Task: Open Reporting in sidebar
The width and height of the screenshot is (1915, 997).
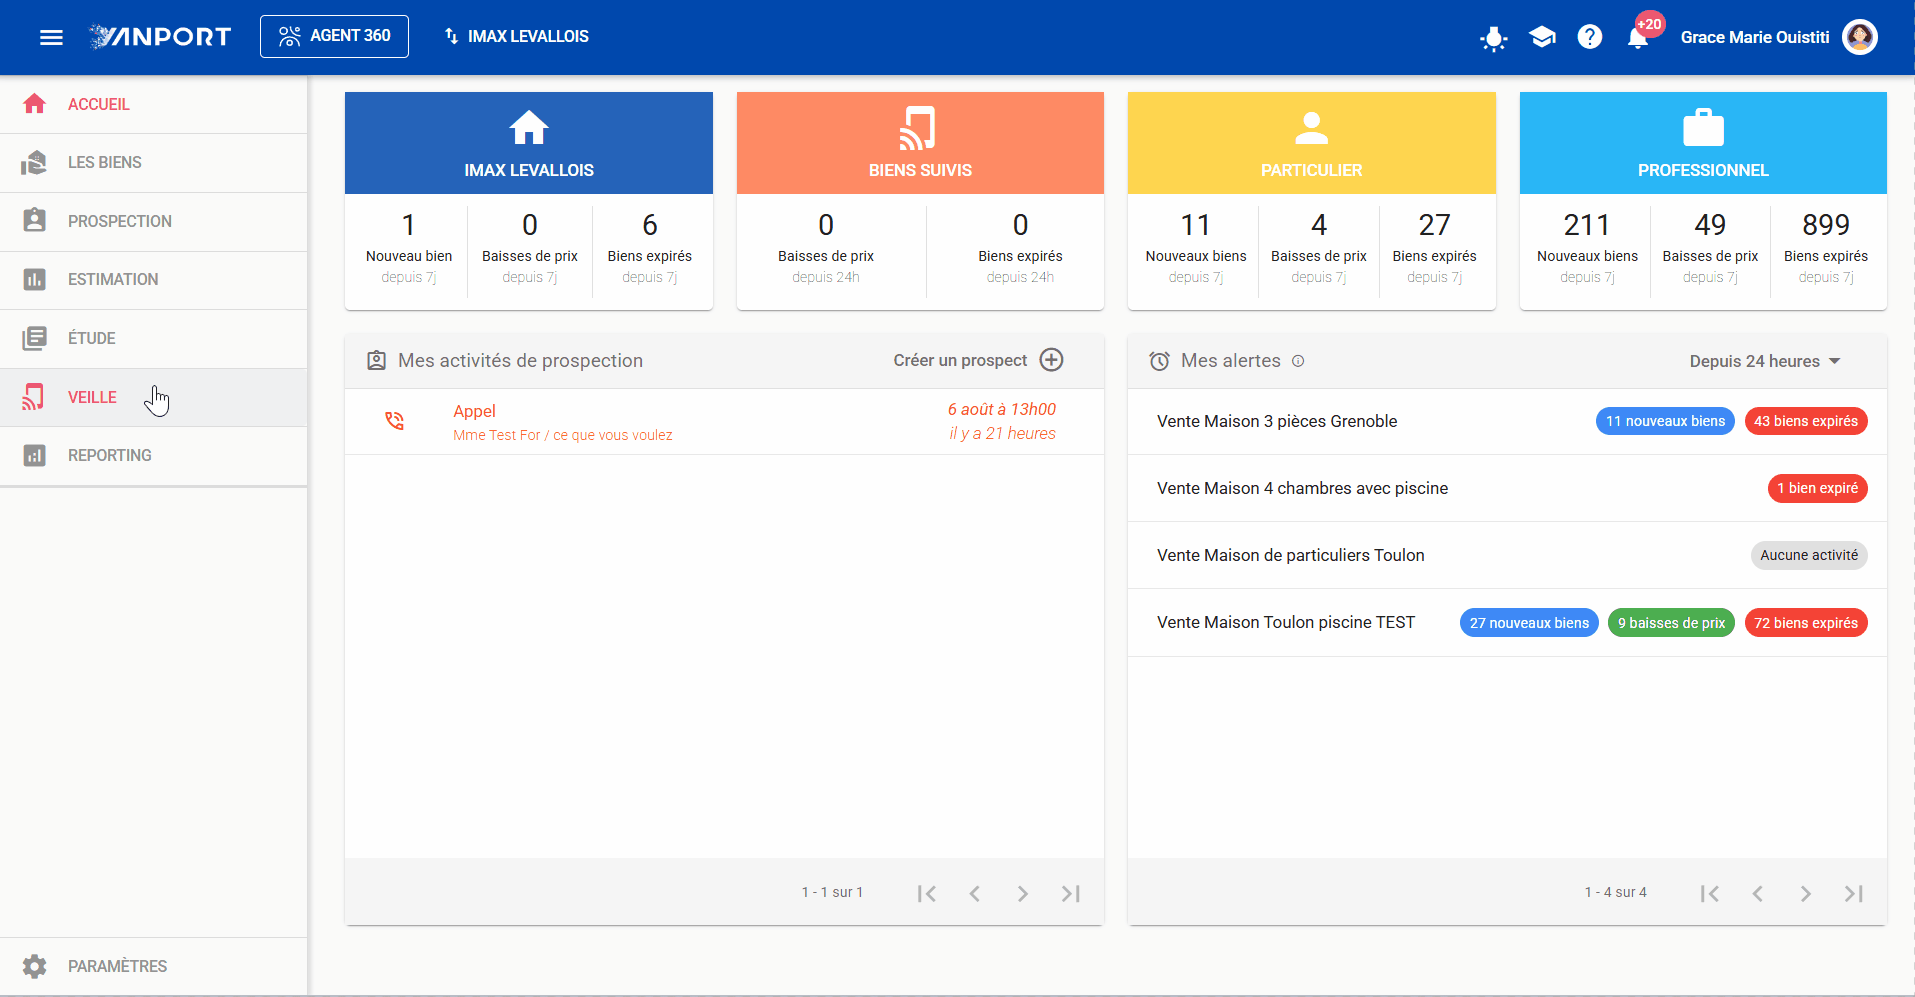Action: pyautogui.click(x=153, y=455)
